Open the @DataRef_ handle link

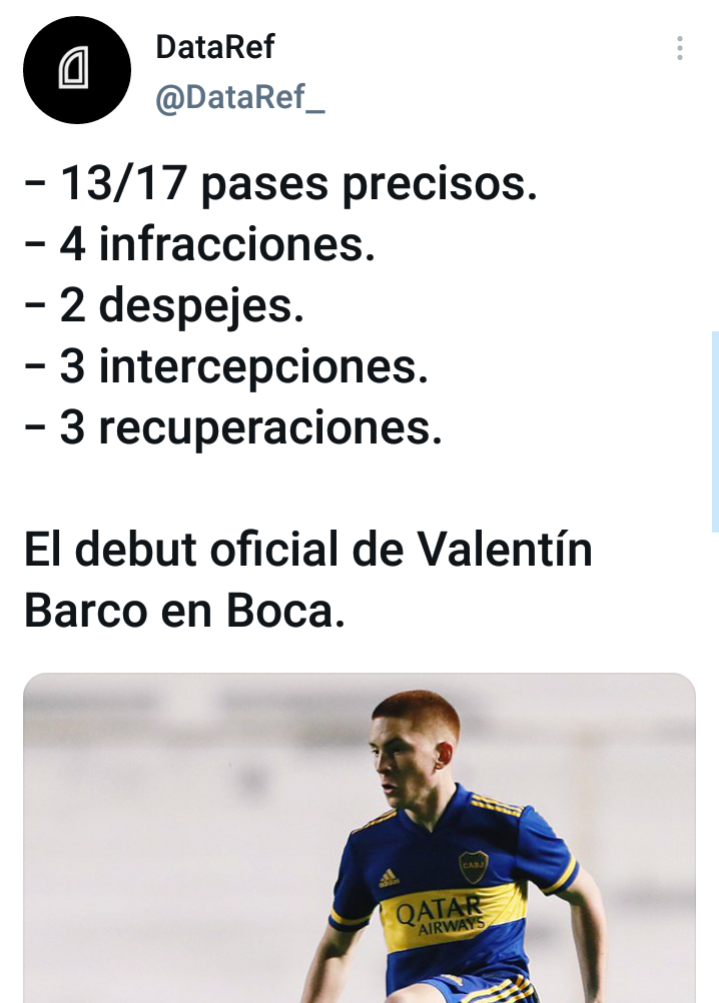[x=240, y=98]
